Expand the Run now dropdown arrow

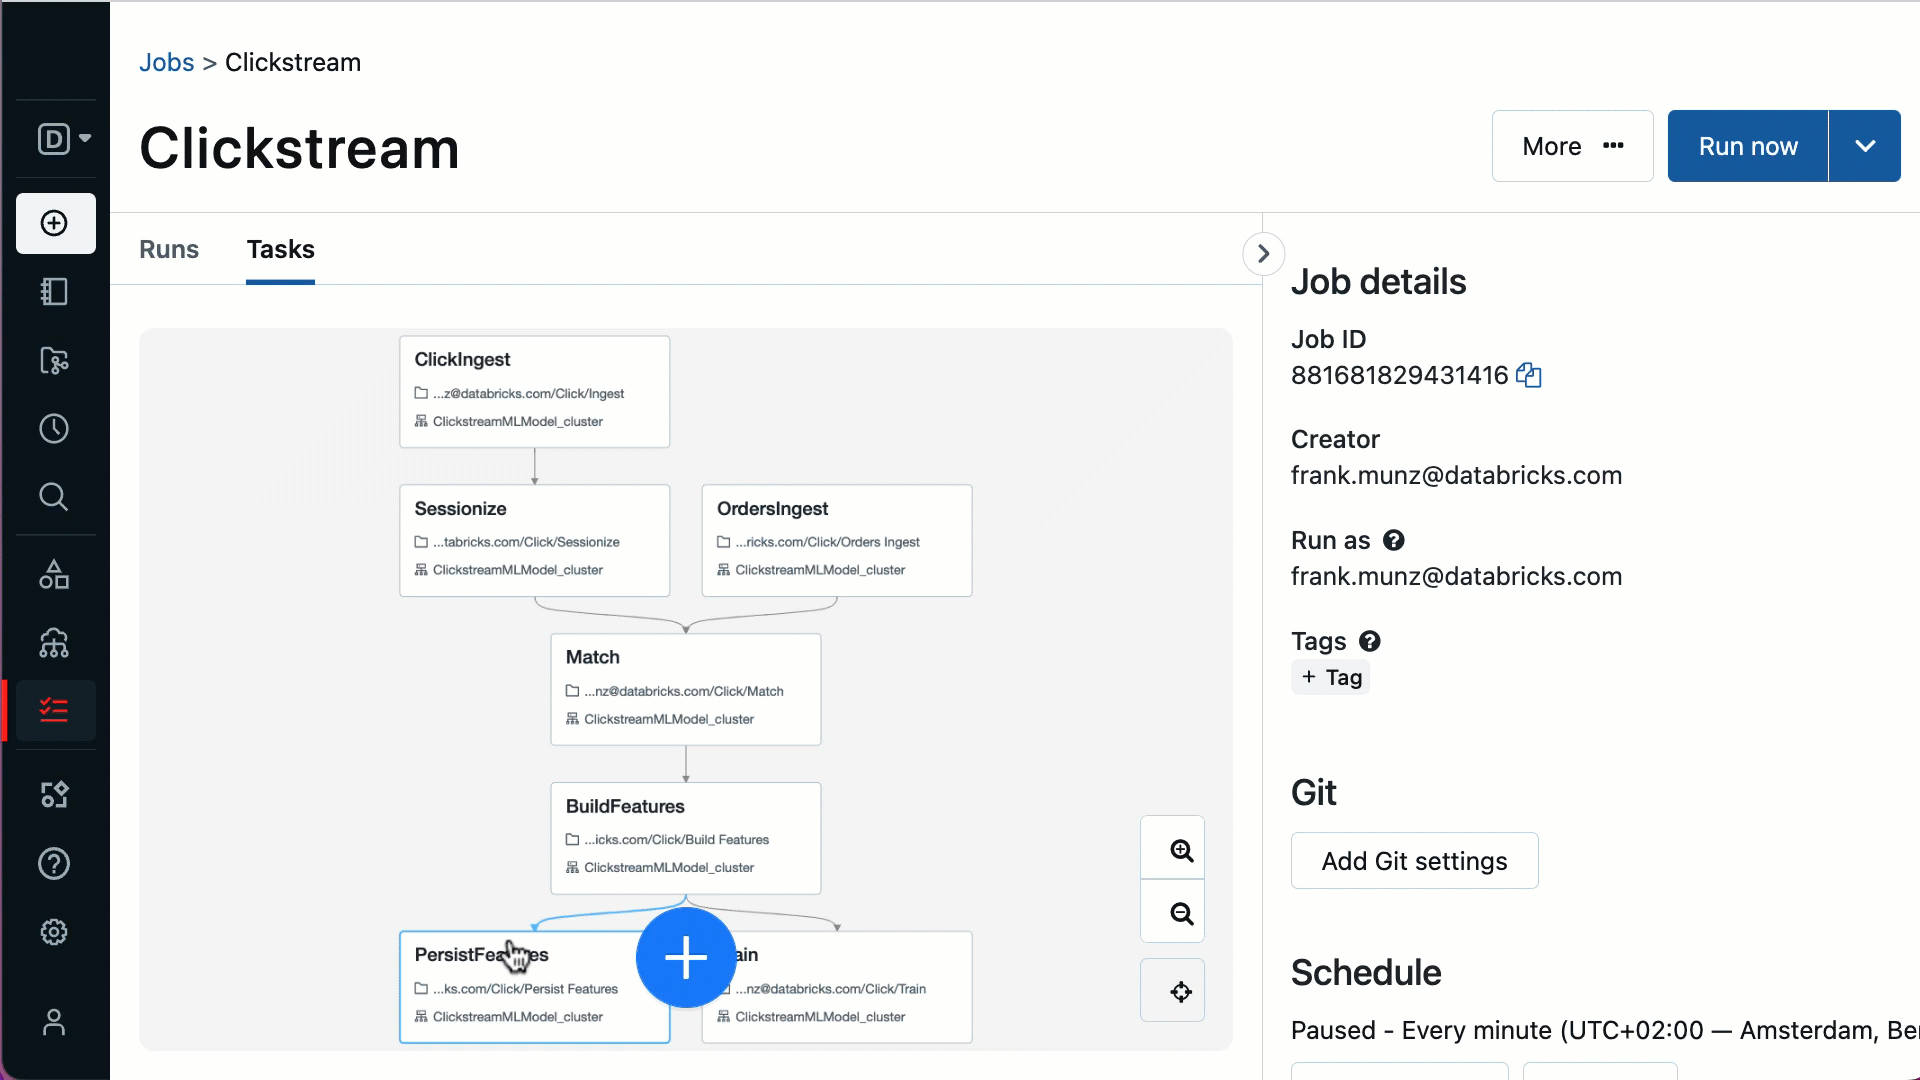pos(1865,146)
